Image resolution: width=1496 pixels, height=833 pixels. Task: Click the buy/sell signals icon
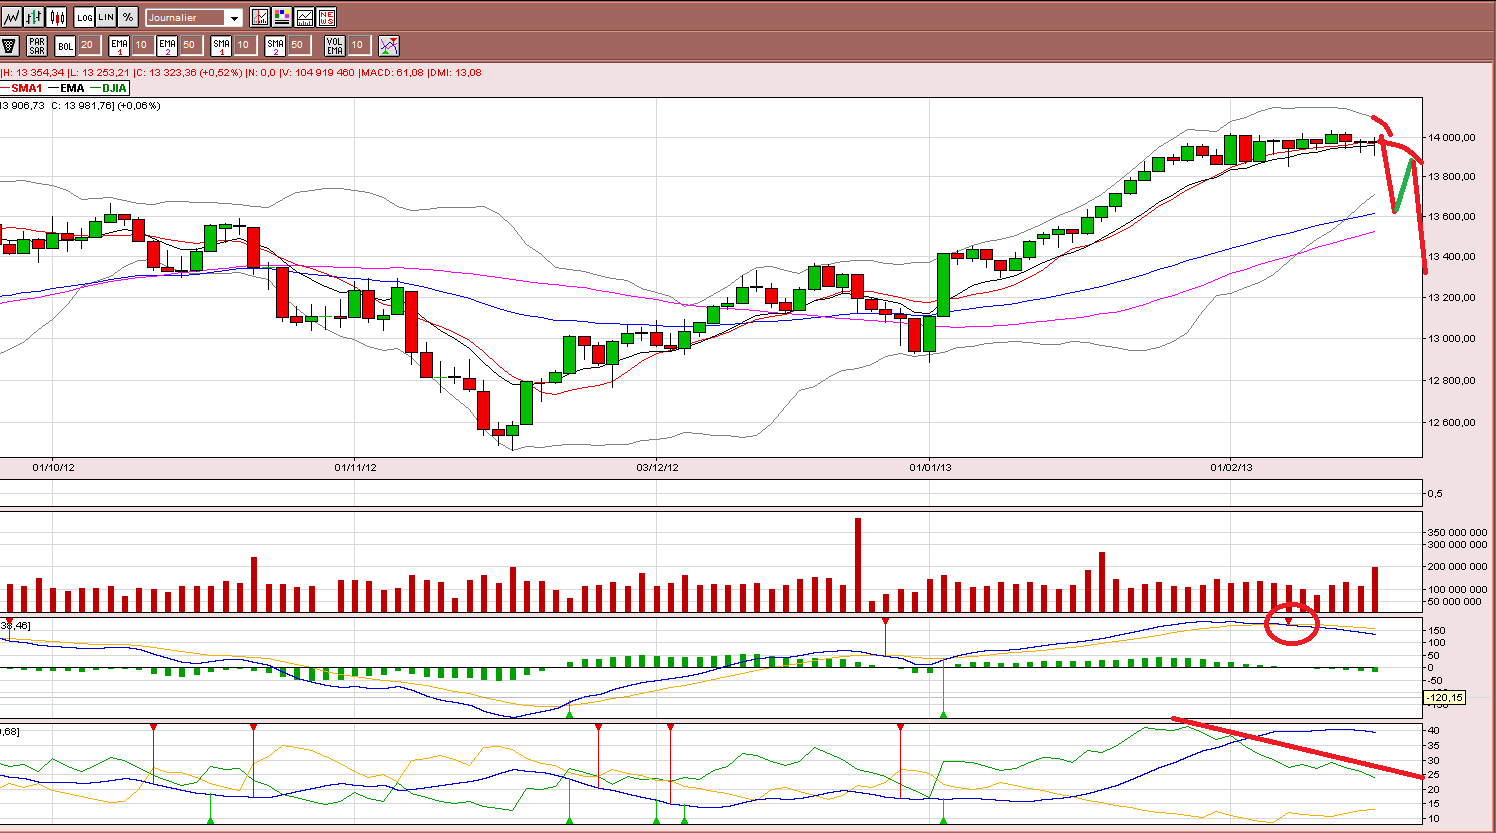(x=389, y=45)
